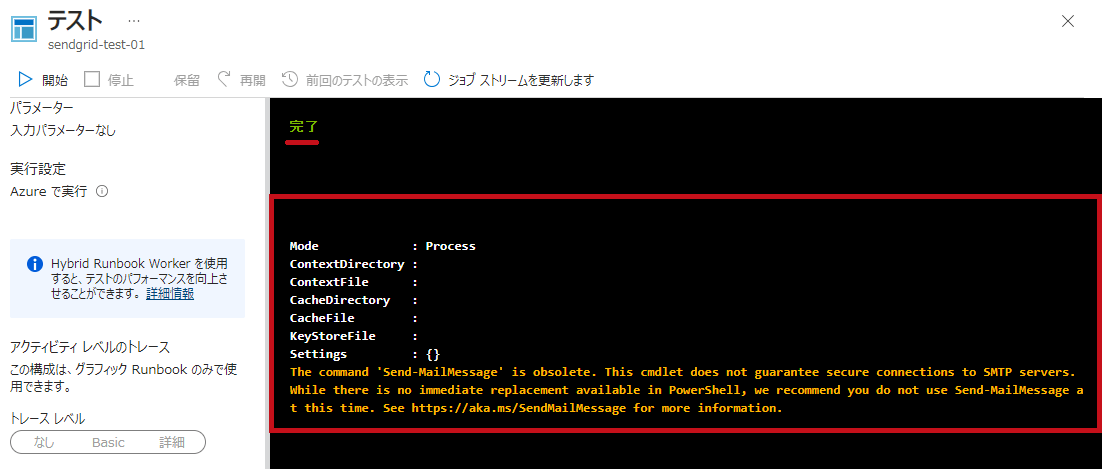Click the 完了 status text
The height and width of the screenshot is (469, 1102).
[x=304, y=127]
